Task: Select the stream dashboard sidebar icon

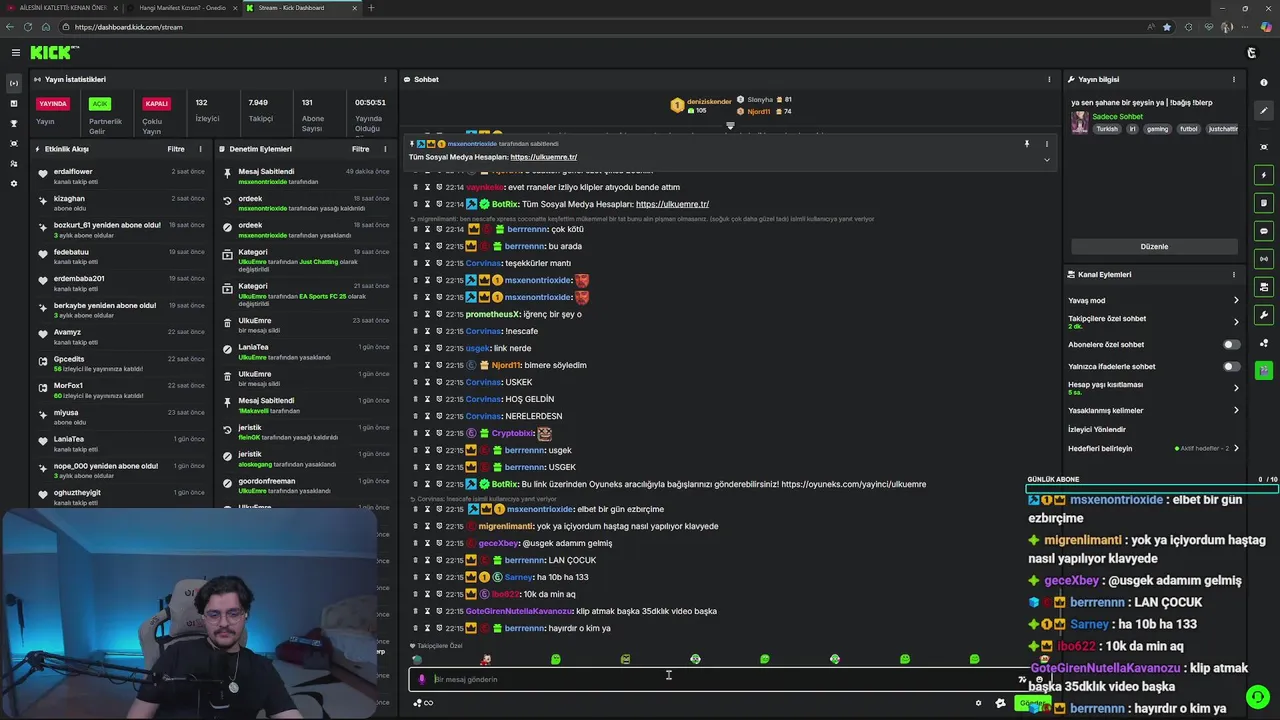Action: click(x=14, y=83)
